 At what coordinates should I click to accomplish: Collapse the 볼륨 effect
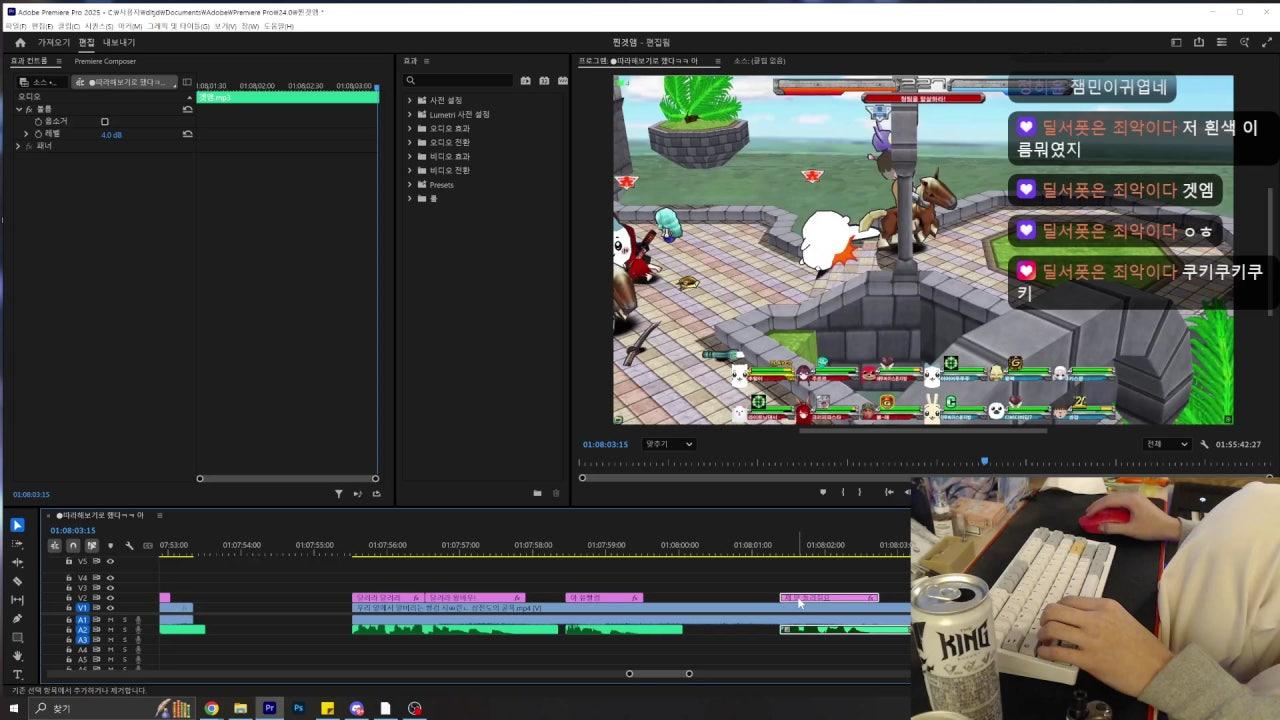[18, 109]
